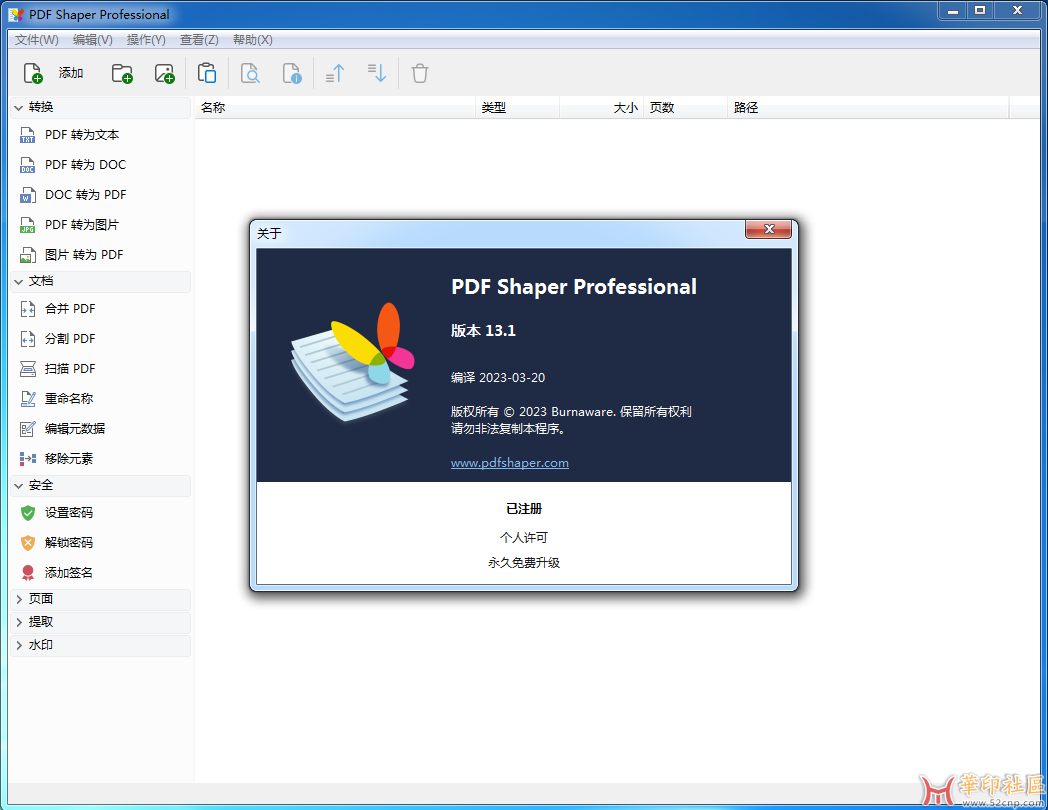Open the 文件(W) menu
Screen dimensions: 1048x810
click(x=37, y=39)
